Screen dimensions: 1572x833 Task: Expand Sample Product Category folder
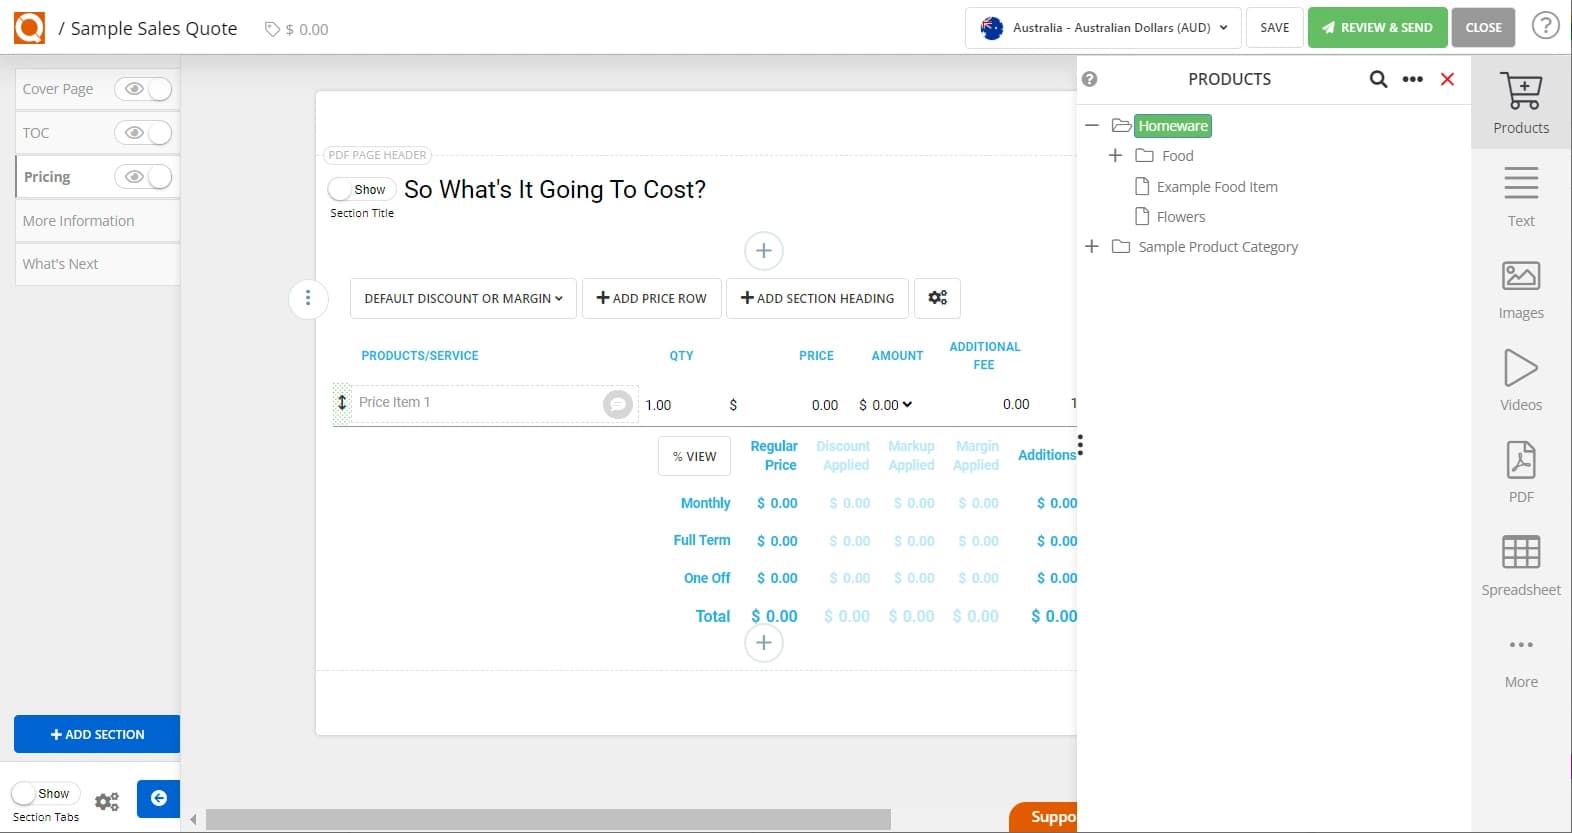tap(1092, 247)
